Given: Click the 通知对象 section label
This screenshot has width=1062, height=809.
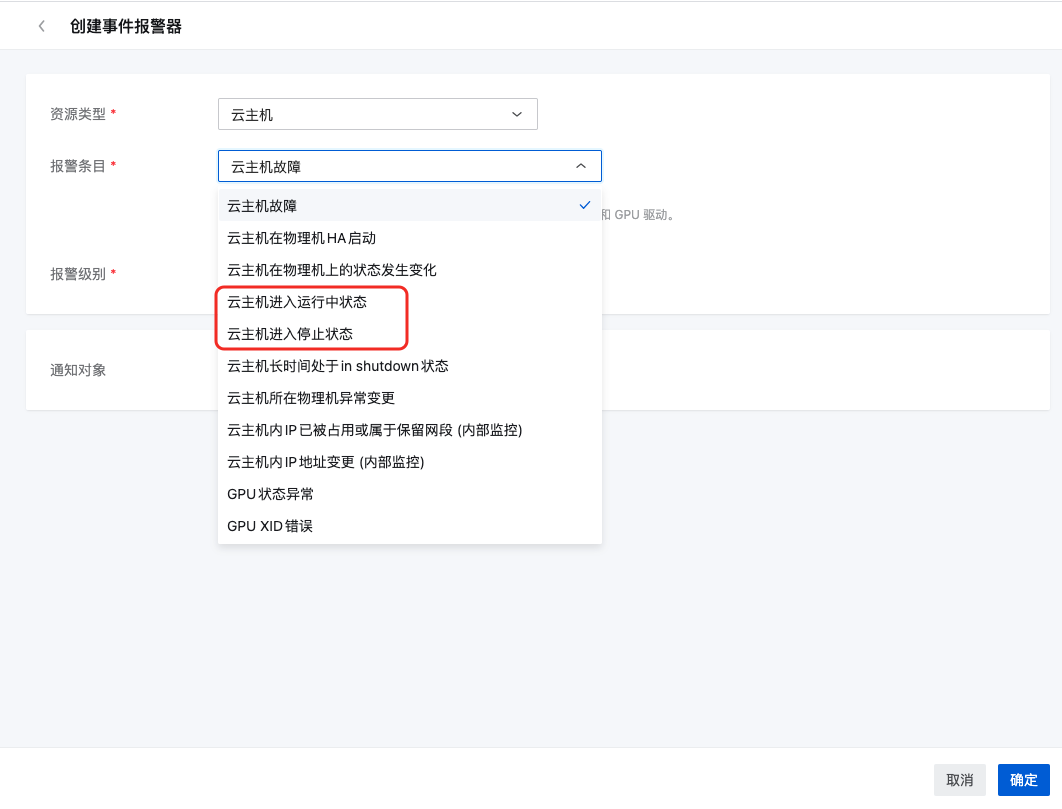Looking at the screenshot, I should pyautogui.click(x=78, y=370).
